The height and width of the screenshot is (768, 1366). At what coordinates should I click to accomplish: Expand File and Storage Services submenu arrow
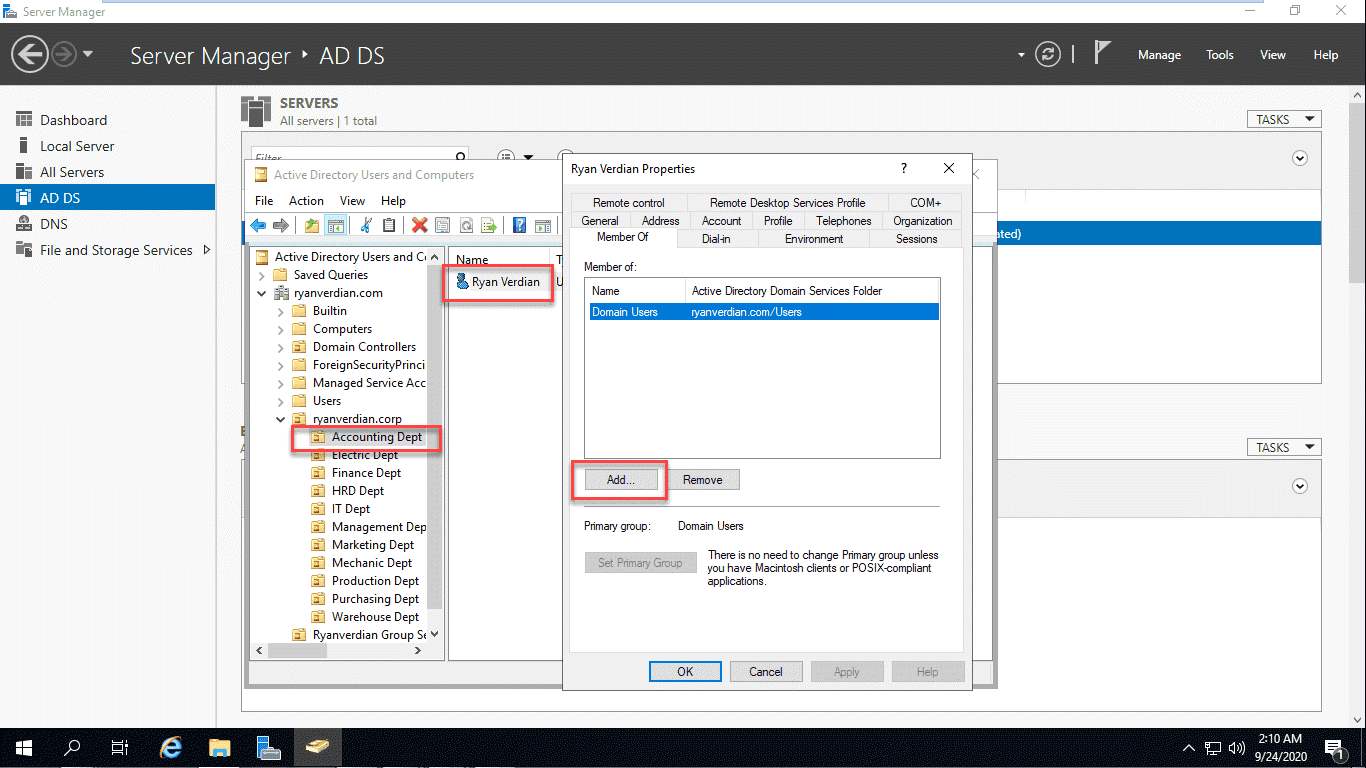pos(206,250)
